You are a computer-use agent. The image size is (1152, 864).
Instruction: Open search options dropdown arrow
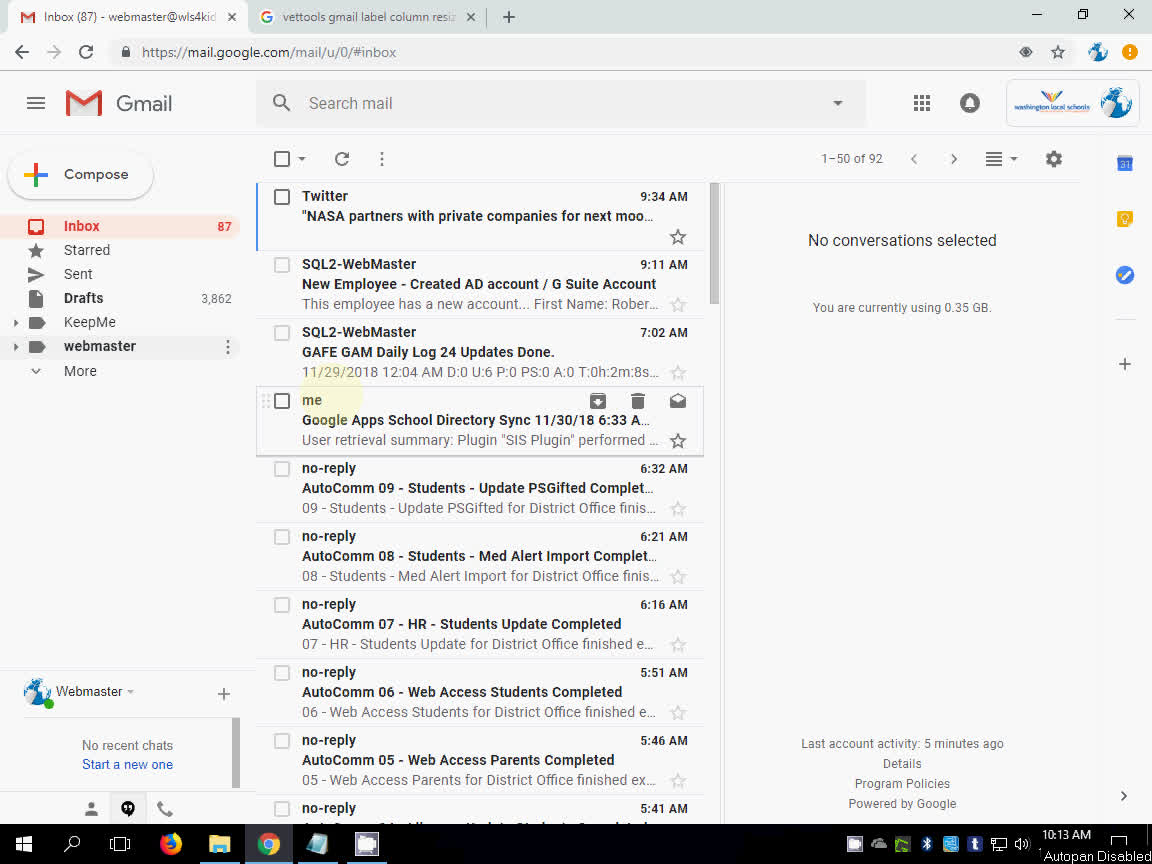point(837,103)
